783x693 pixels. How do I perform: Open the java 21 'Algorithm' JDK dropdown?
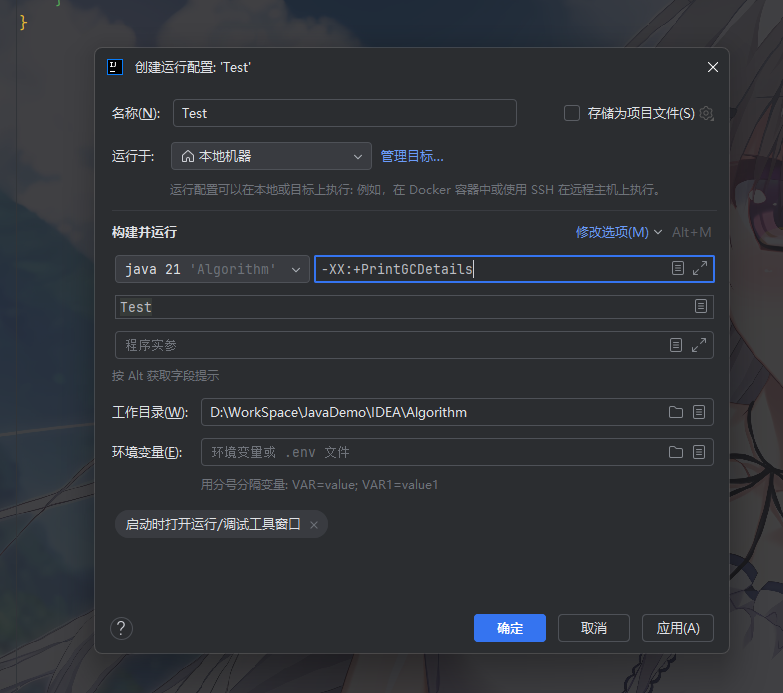(212, 270)
